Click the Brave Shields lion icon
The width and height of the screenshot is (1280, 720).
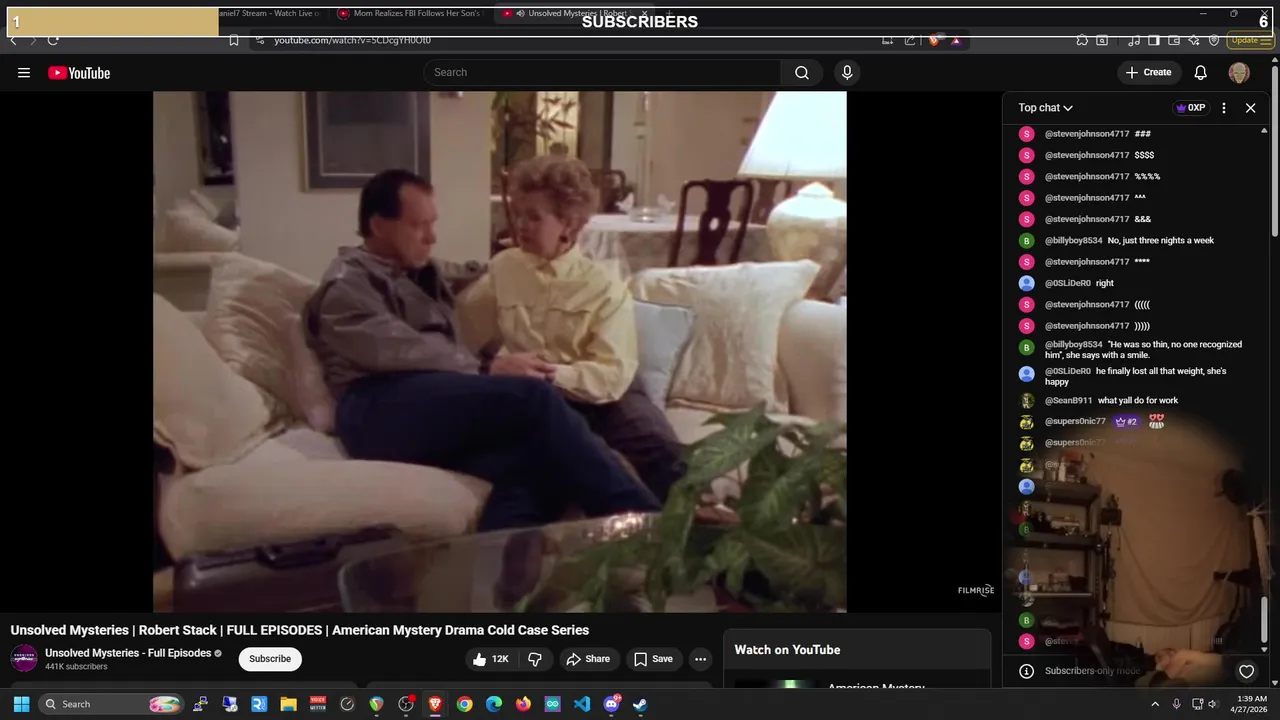[934, 40]
